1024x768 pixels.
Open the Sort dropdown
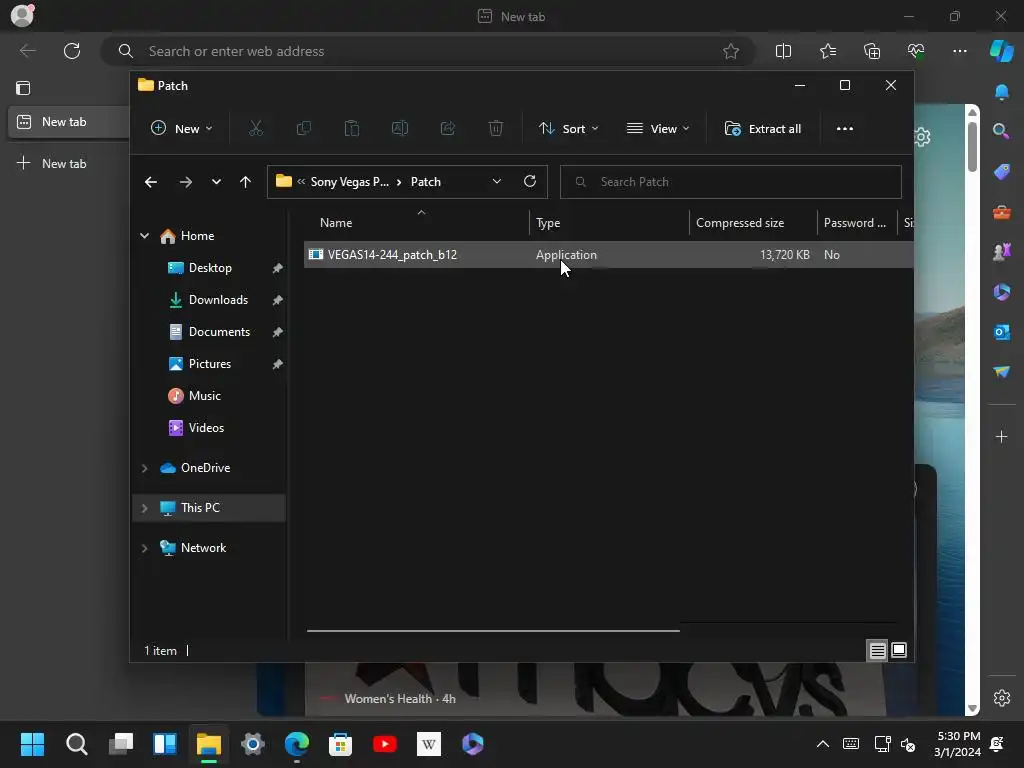568,129
